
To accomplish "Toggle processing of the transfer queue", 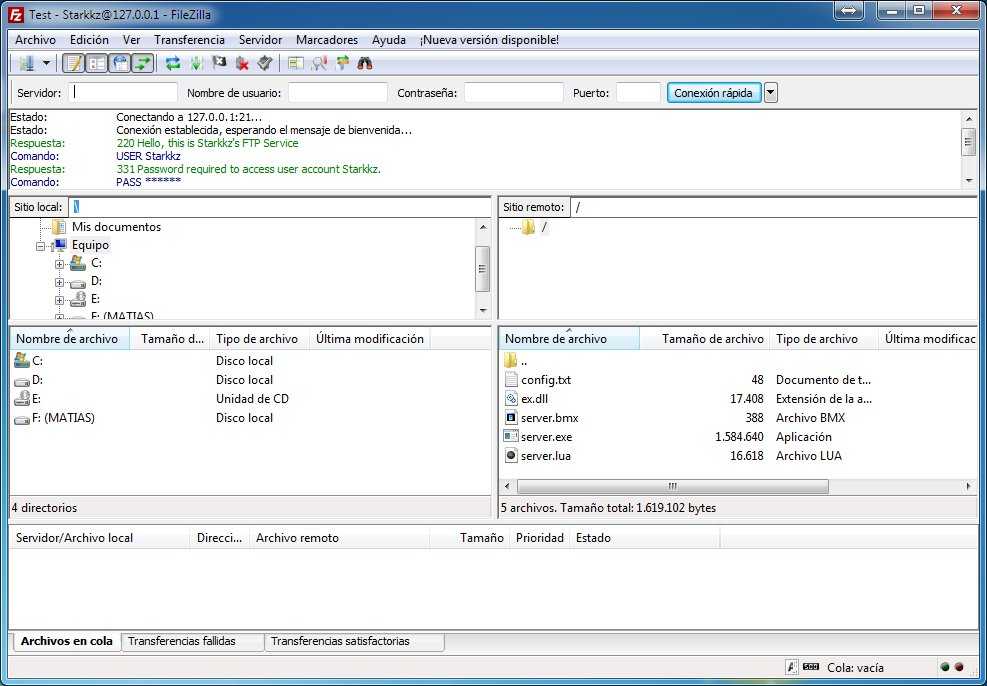I will (196, 63).
